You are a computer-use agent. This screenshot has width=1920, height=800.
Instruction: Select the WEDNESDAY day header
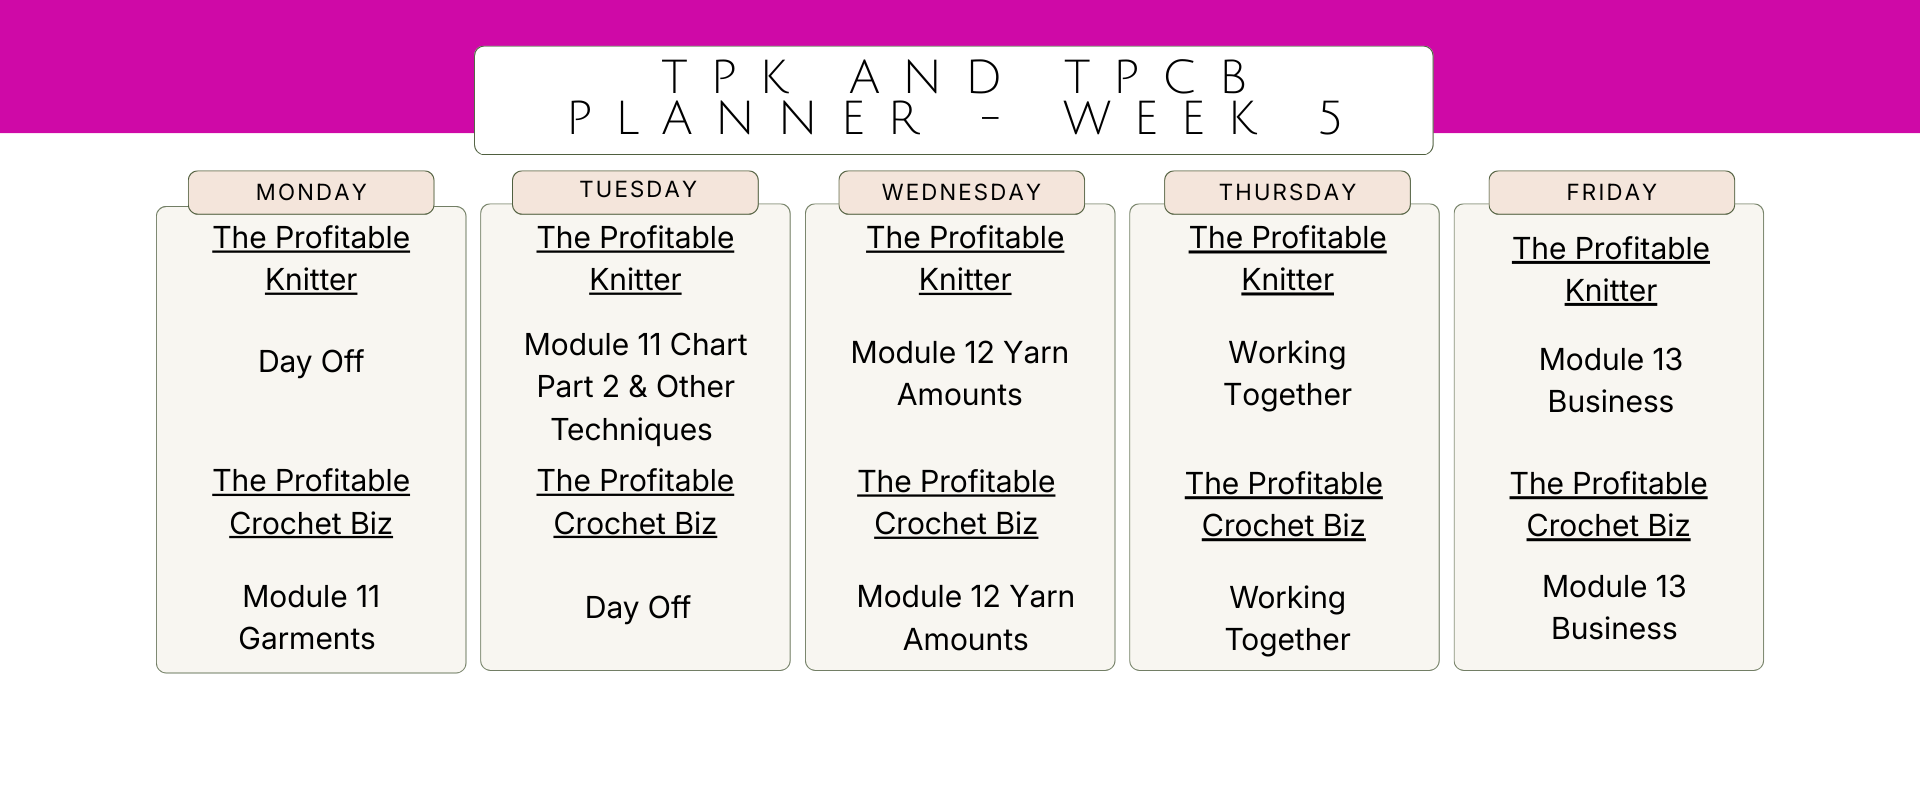[x=961, y=192]
